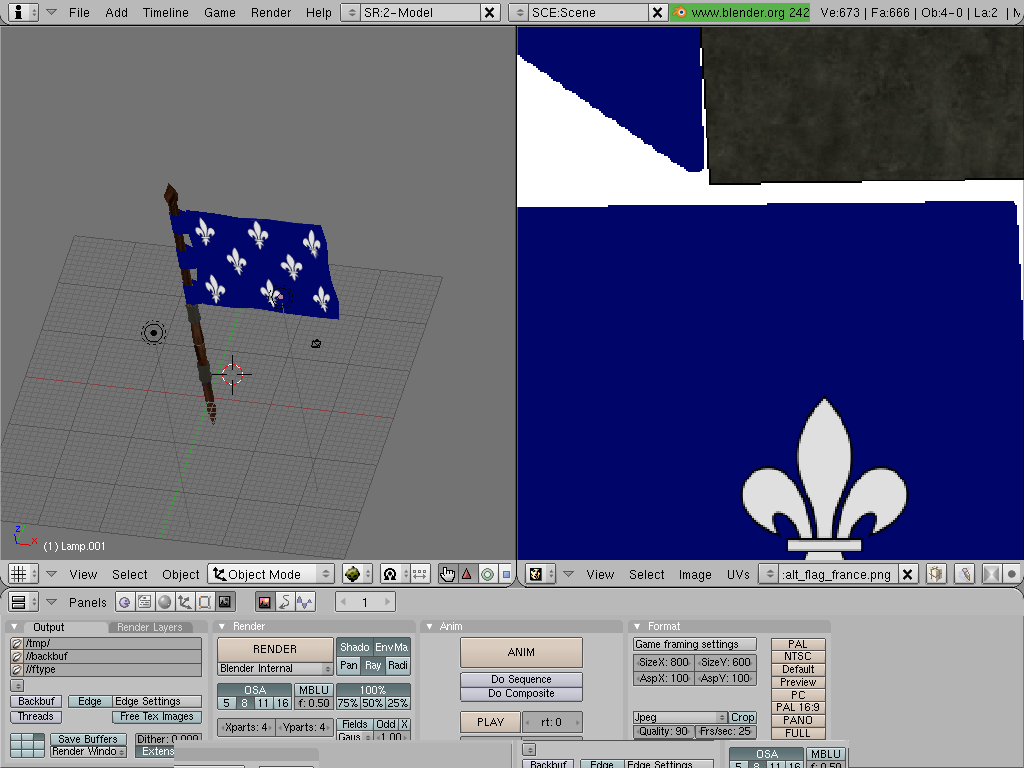Screen dimensions: 1024x768
Task: Toggle the EnvMa environment map option
Action: [x=391, y=647]
